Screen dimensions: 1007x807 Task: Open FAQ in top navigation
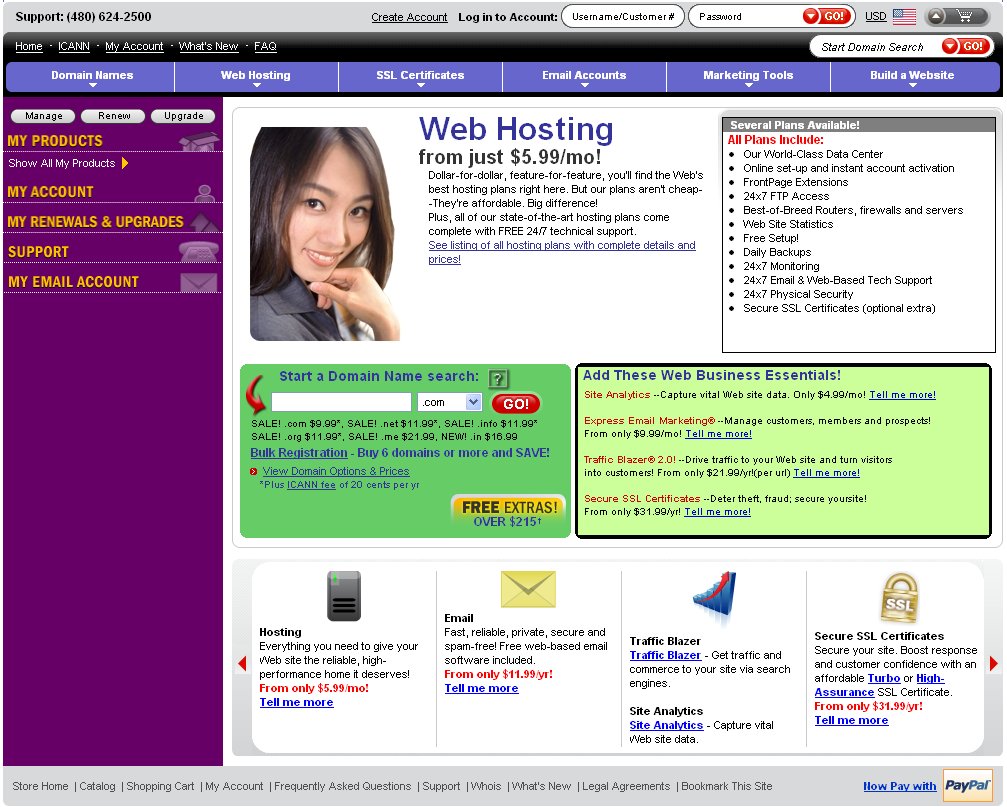265,46
